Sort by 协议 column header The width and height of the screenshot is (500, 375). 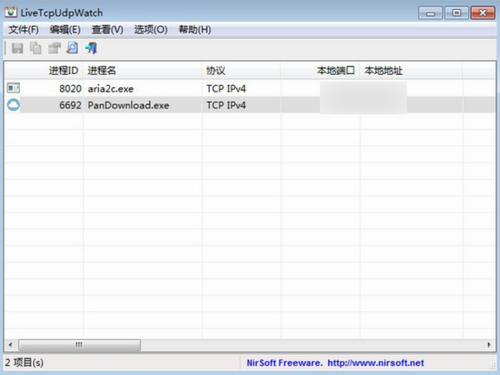coord(241,70)
